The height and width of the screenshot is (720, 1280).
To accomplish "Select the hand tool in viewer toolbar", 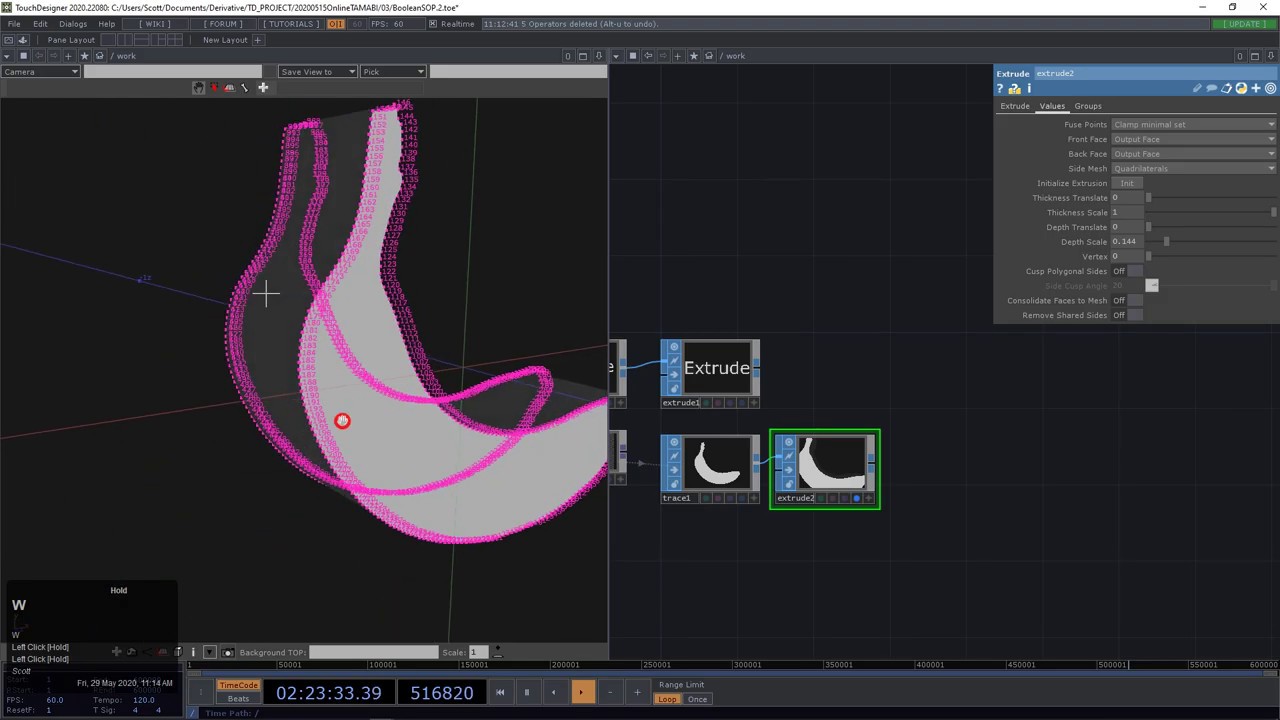I will 198,88.
